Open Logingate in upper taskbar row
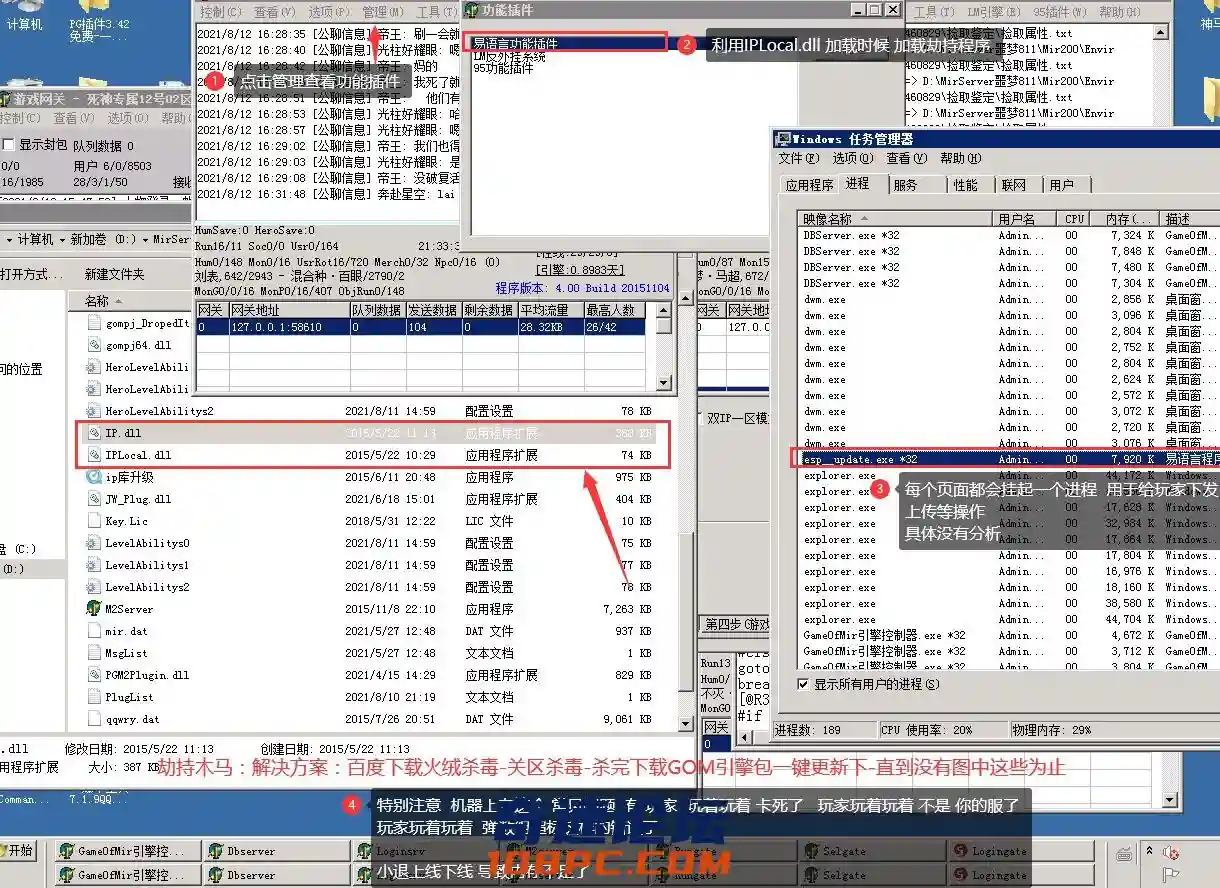 point(1020,851)
